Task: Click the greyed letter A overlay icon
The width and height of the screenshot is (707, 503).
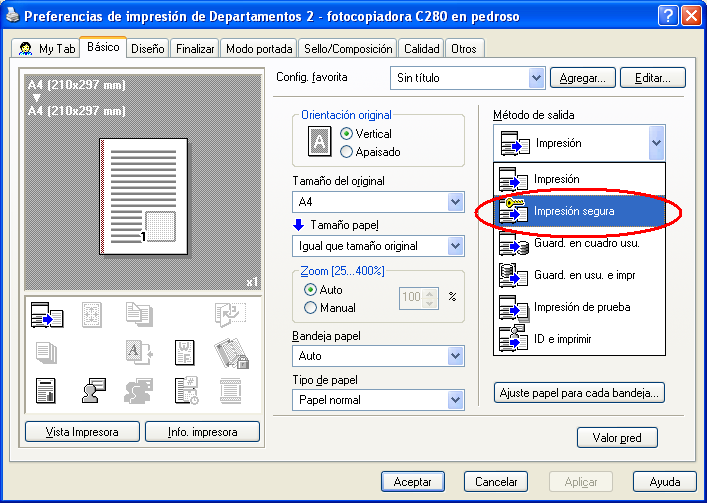Action: pos(139,352)
